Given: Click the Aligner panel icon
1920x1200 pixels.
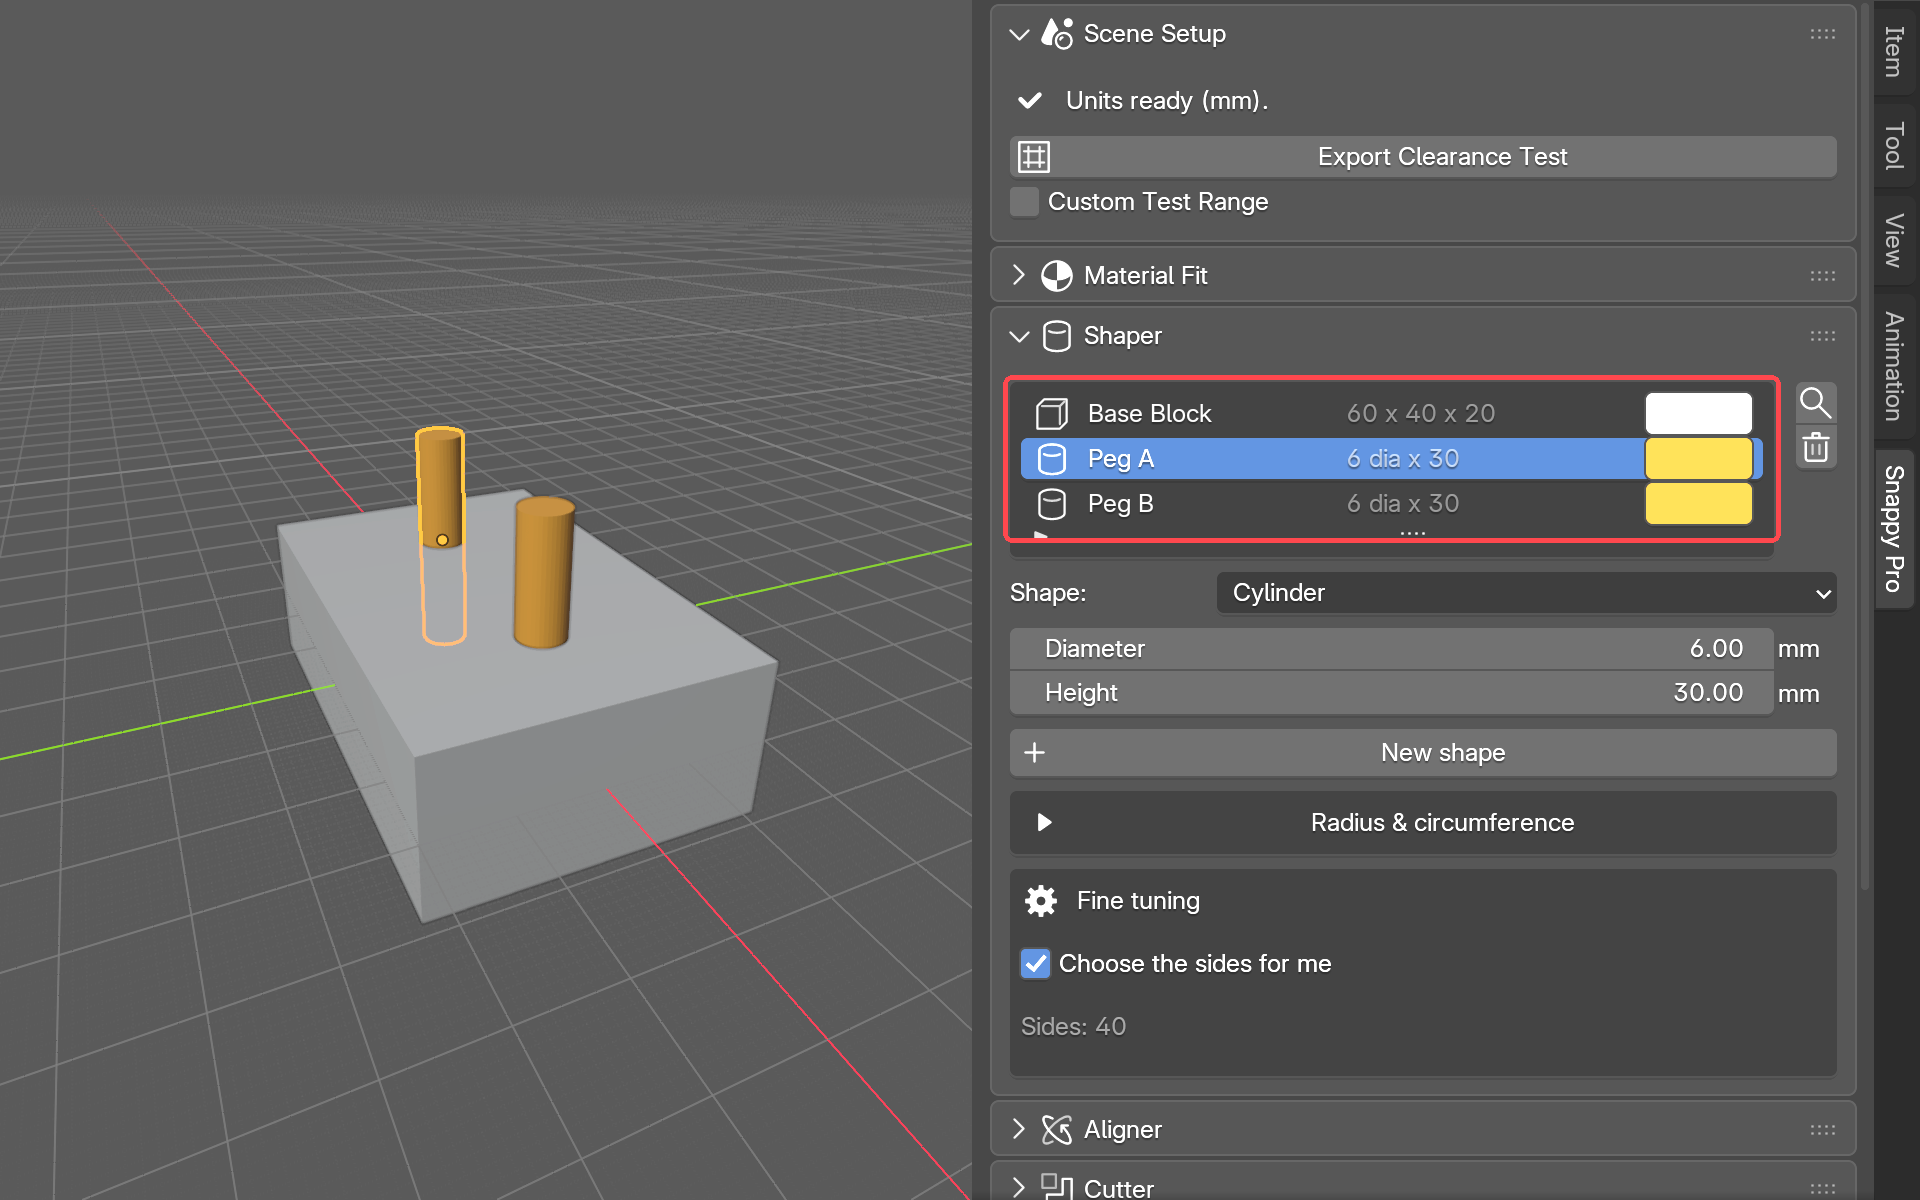Looking at the screenshot, I should point(1057,1130).
